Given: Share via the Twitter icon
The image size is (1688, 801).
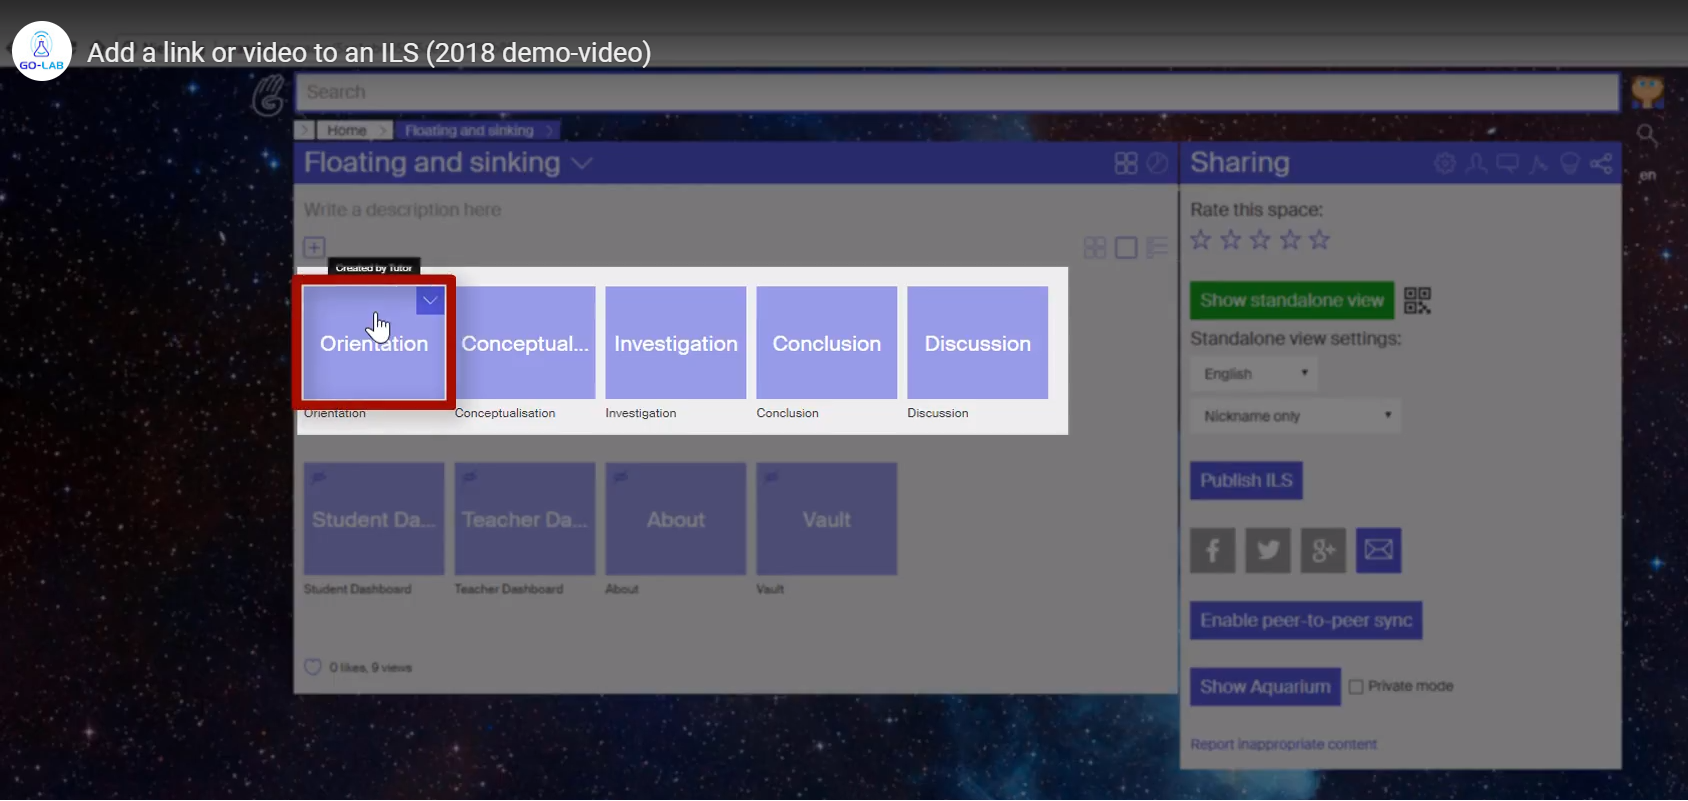Looking at the screenshot, I should 1267,550.
